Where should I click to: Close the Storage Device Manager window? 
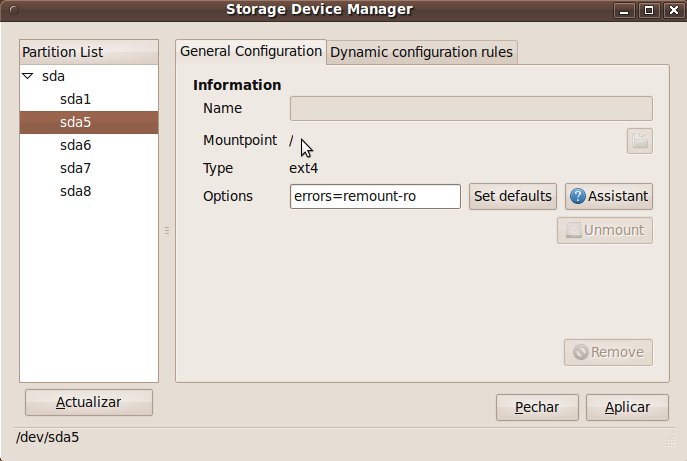point(673,10)
